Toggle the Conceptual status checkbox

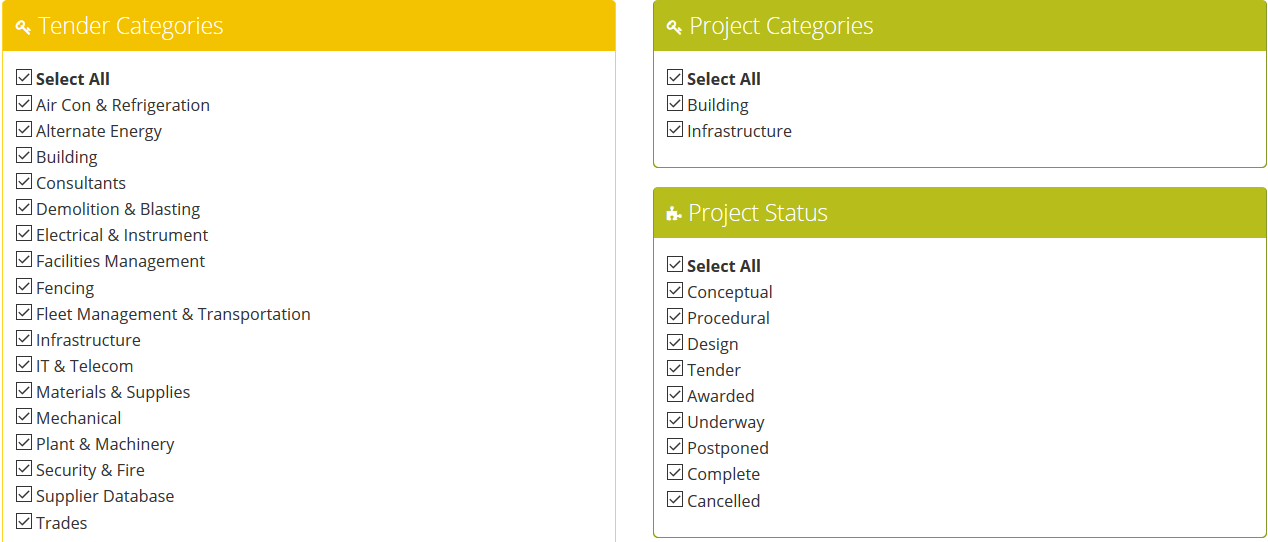point(675,290)
